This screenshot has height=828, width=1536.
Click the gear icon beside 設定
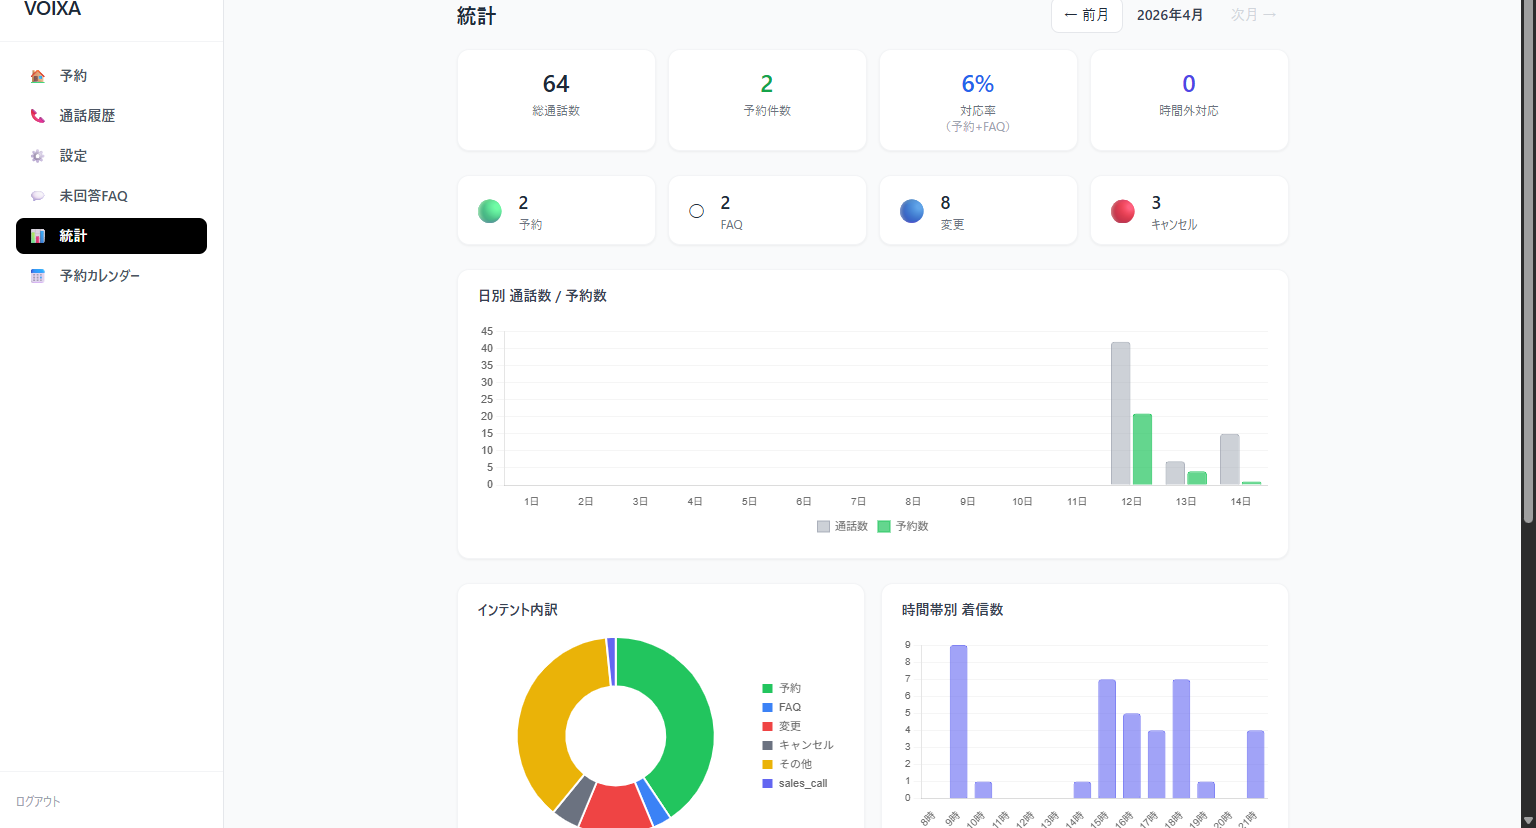(x=38, y=156)
